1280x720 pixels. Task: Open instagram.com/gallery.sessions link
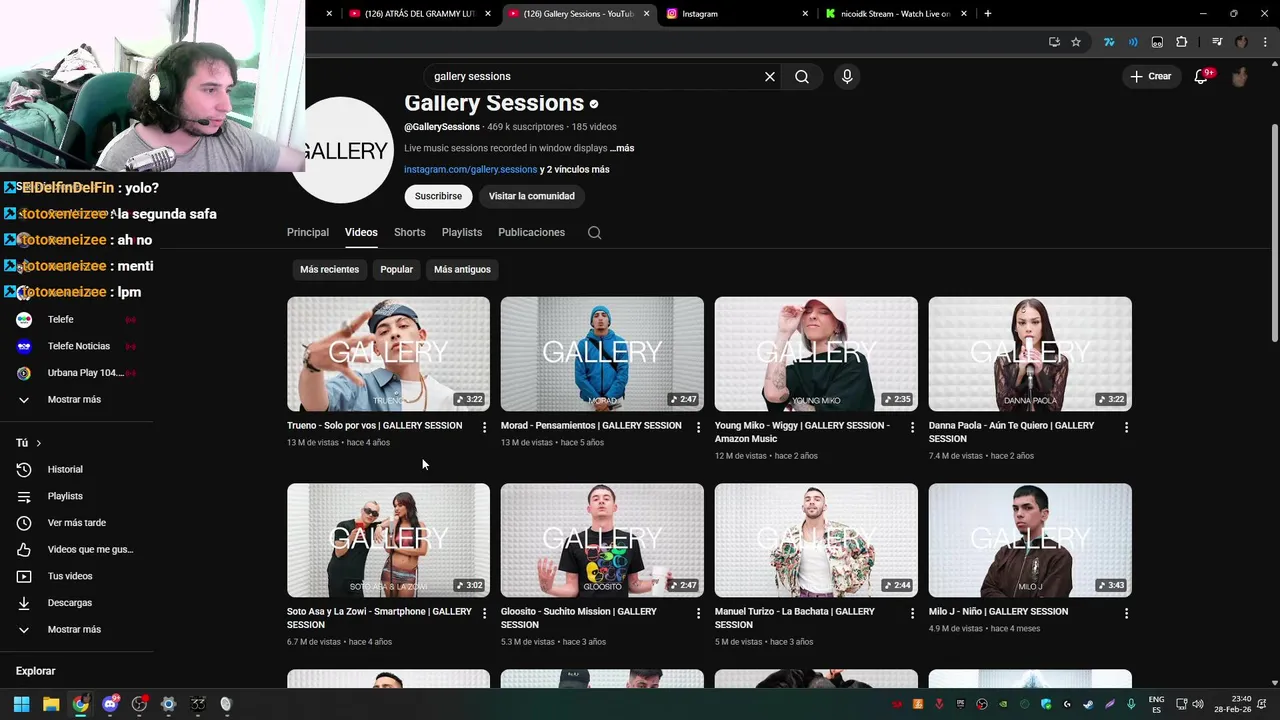click(x=470, y=170)
